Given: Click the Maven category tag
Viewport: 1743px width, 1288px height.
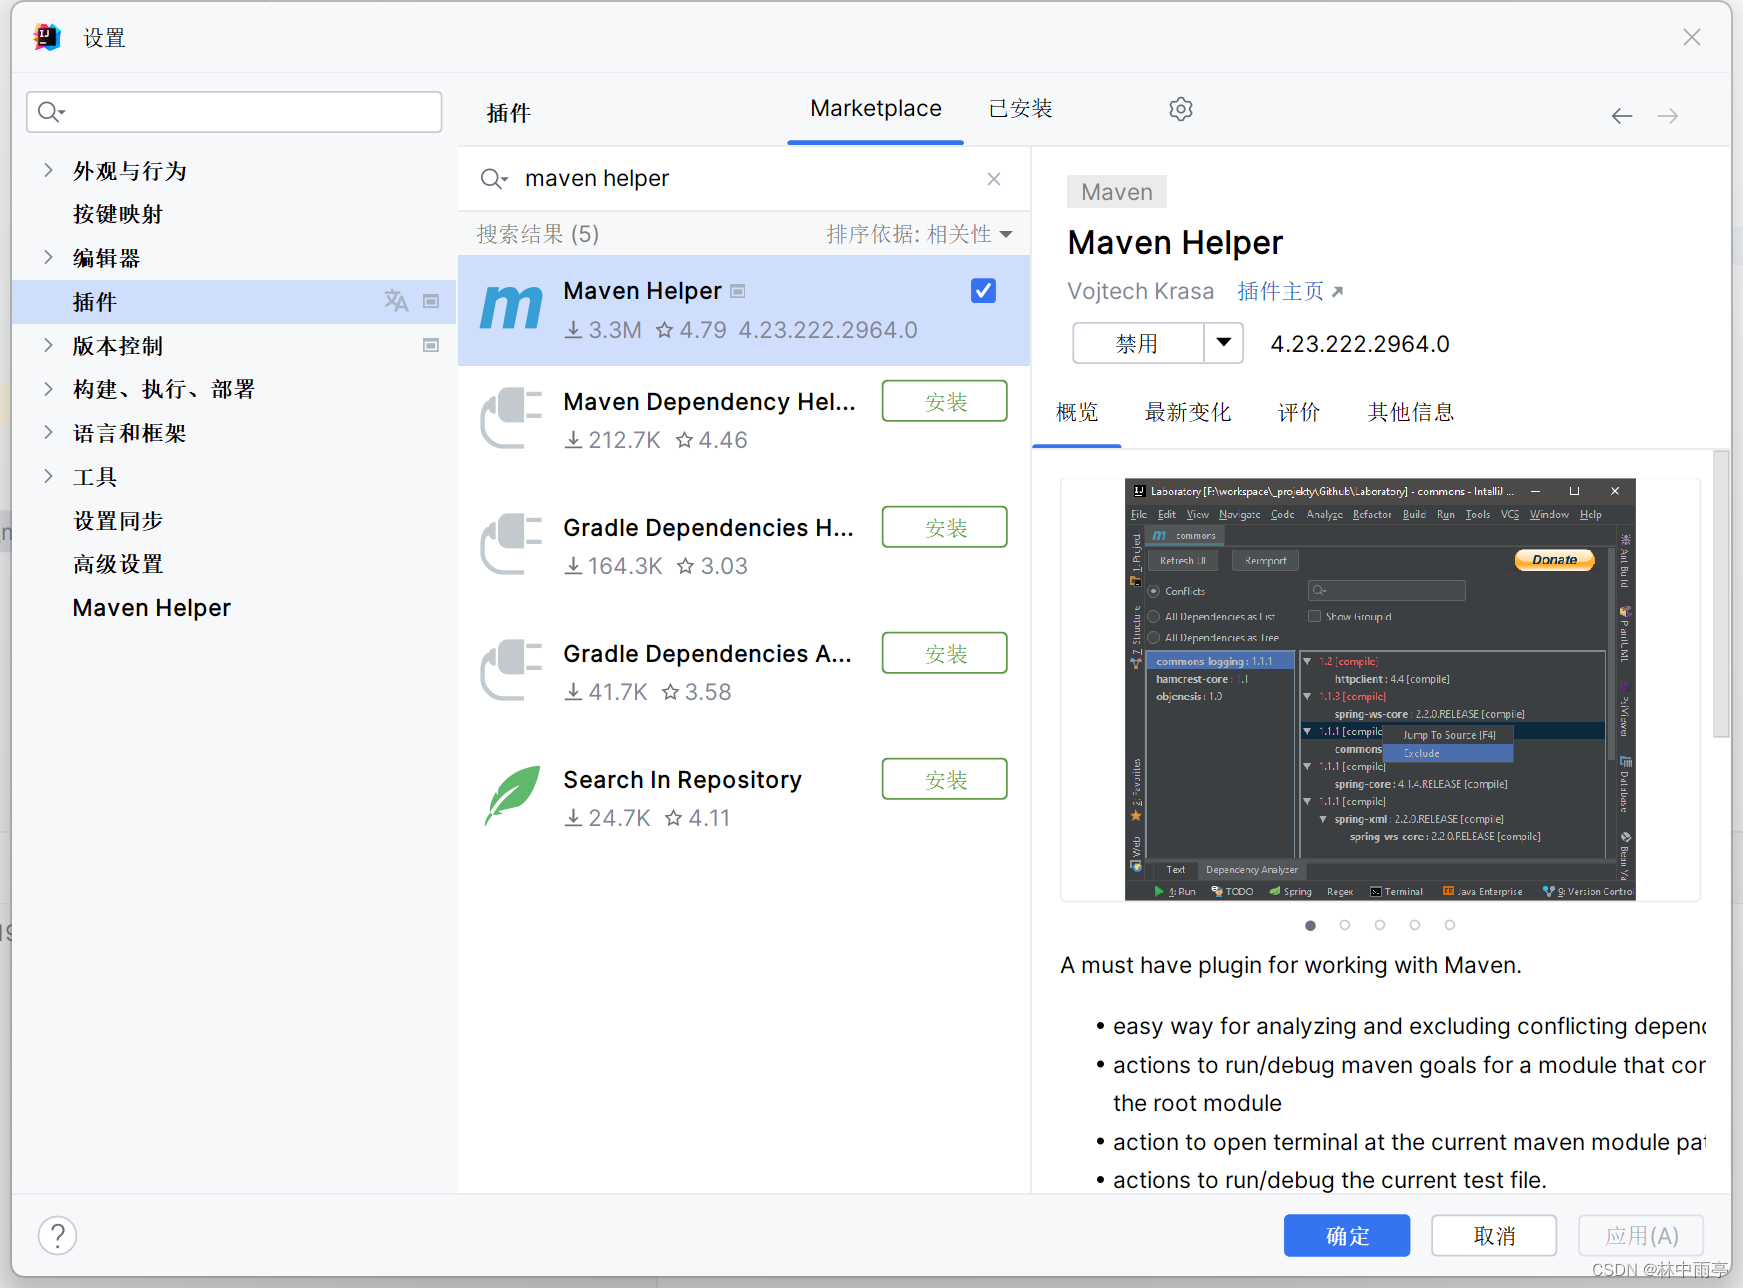Looking at the screenshot, I should 1117,192.
